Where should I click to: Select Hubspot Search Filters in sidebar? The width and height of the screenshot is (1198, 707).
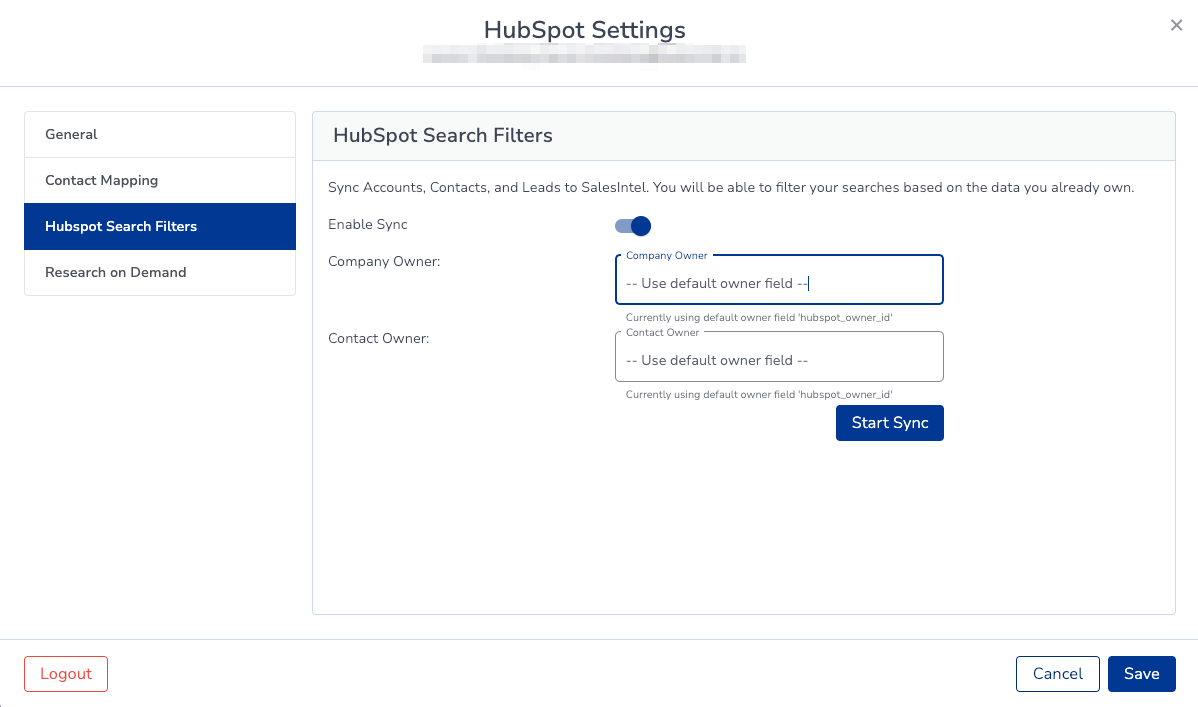160,226
